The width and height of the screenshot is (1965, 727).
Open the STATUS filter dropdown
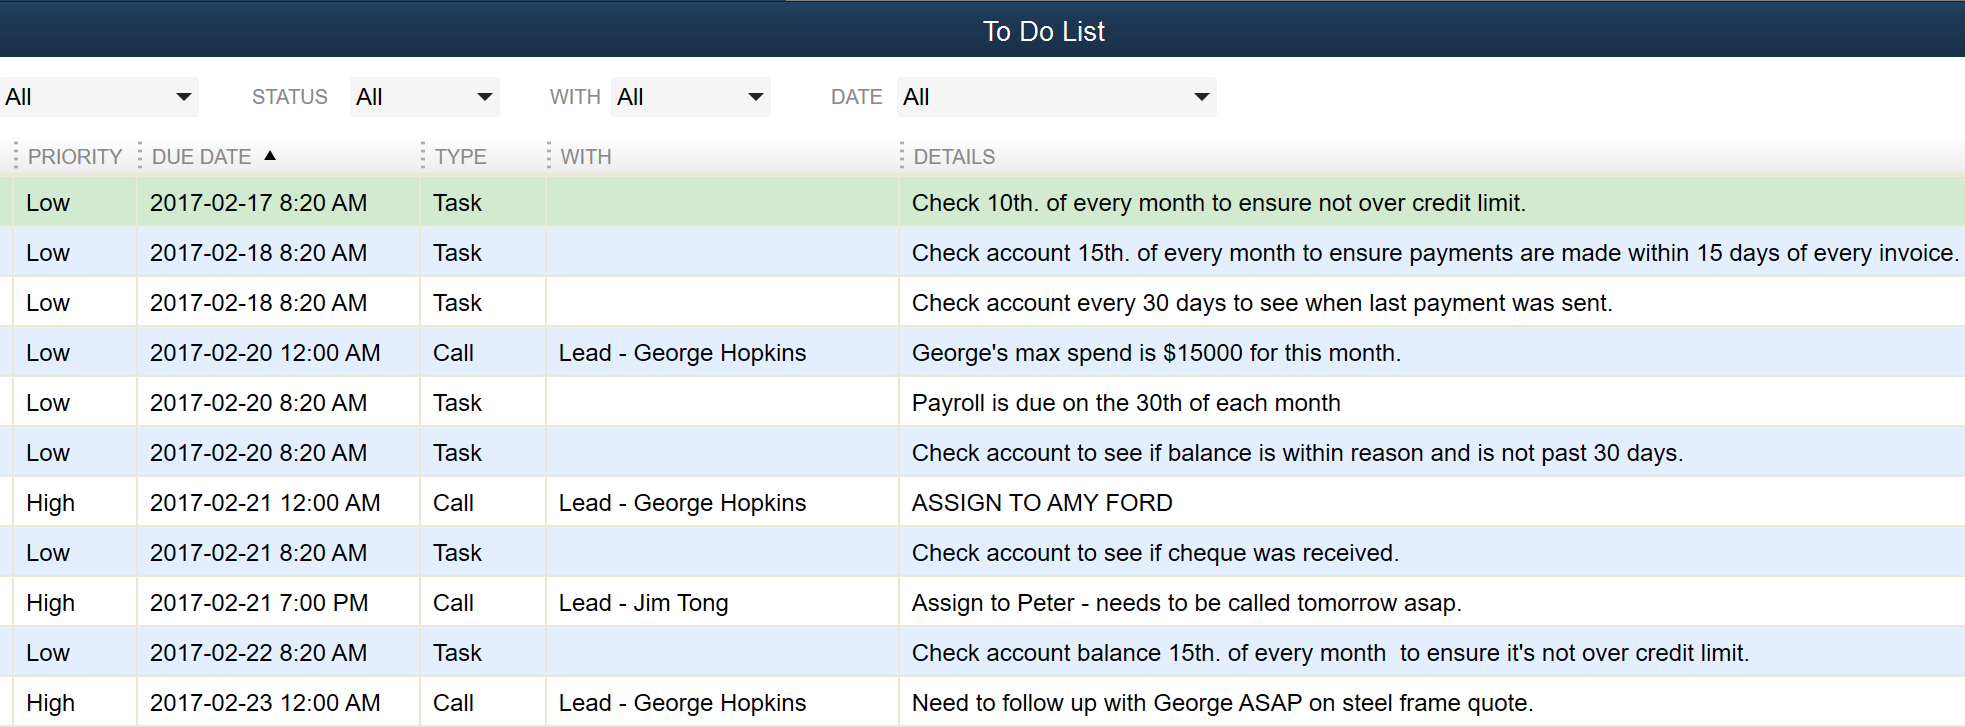(424, 97)
